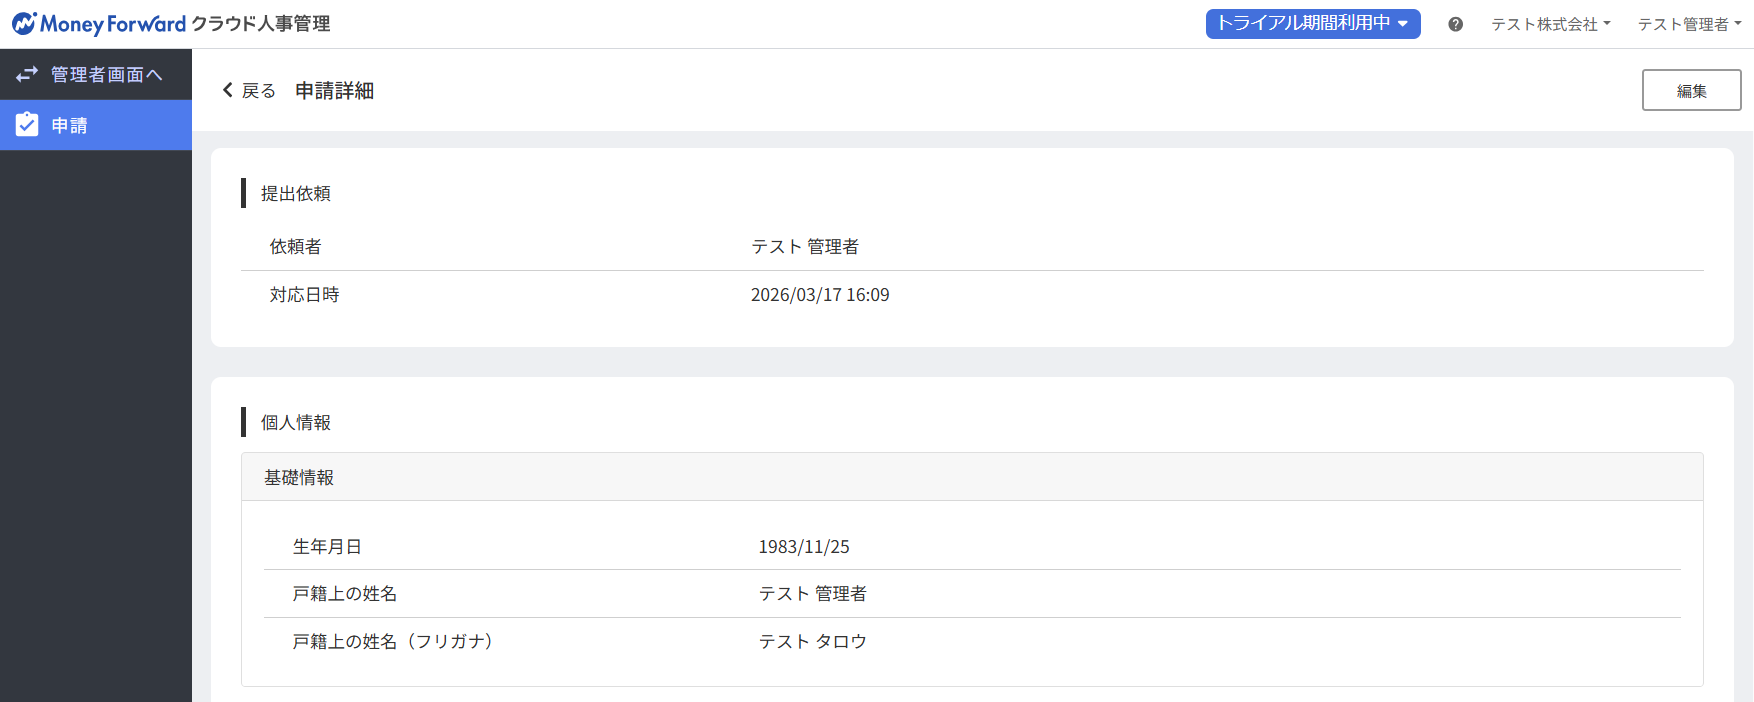
Task: Click the 申請詳細 page title
Action: 335,91
